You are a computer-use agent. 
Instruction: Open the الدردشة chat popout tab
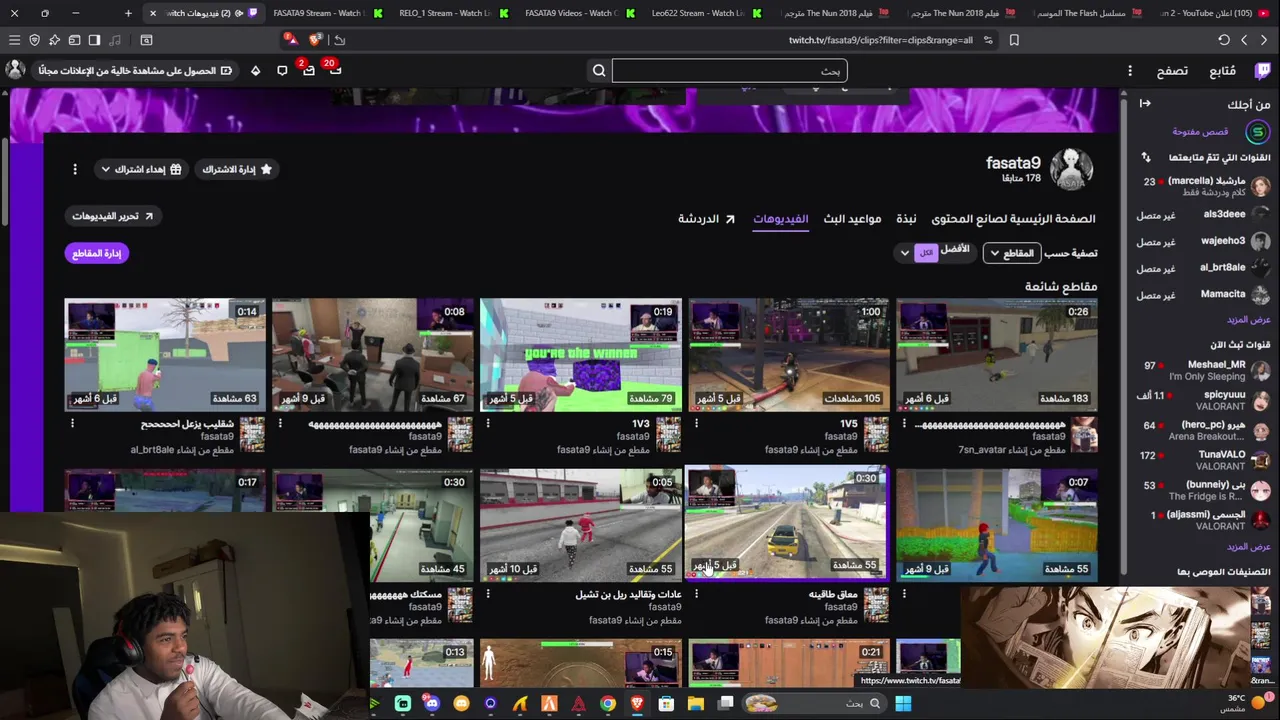point(706,219)
